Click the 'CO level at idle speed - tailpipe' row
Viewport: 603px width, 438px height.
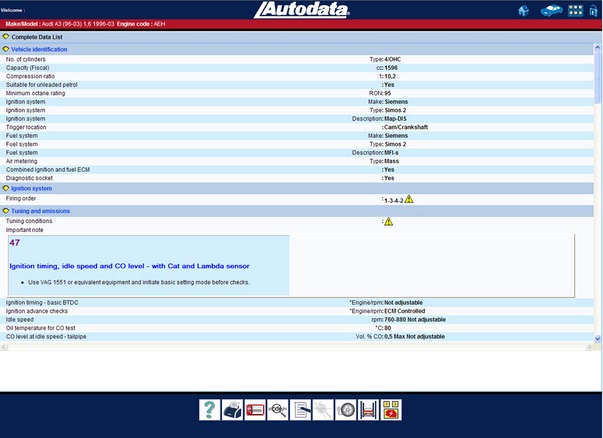tap(297, 336)
